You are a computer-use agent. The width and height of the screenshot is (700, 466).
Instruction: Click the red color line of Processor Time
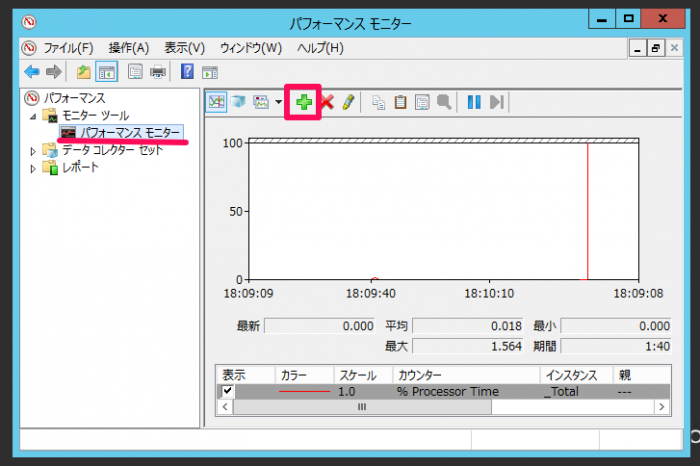[x=304, y=391]
